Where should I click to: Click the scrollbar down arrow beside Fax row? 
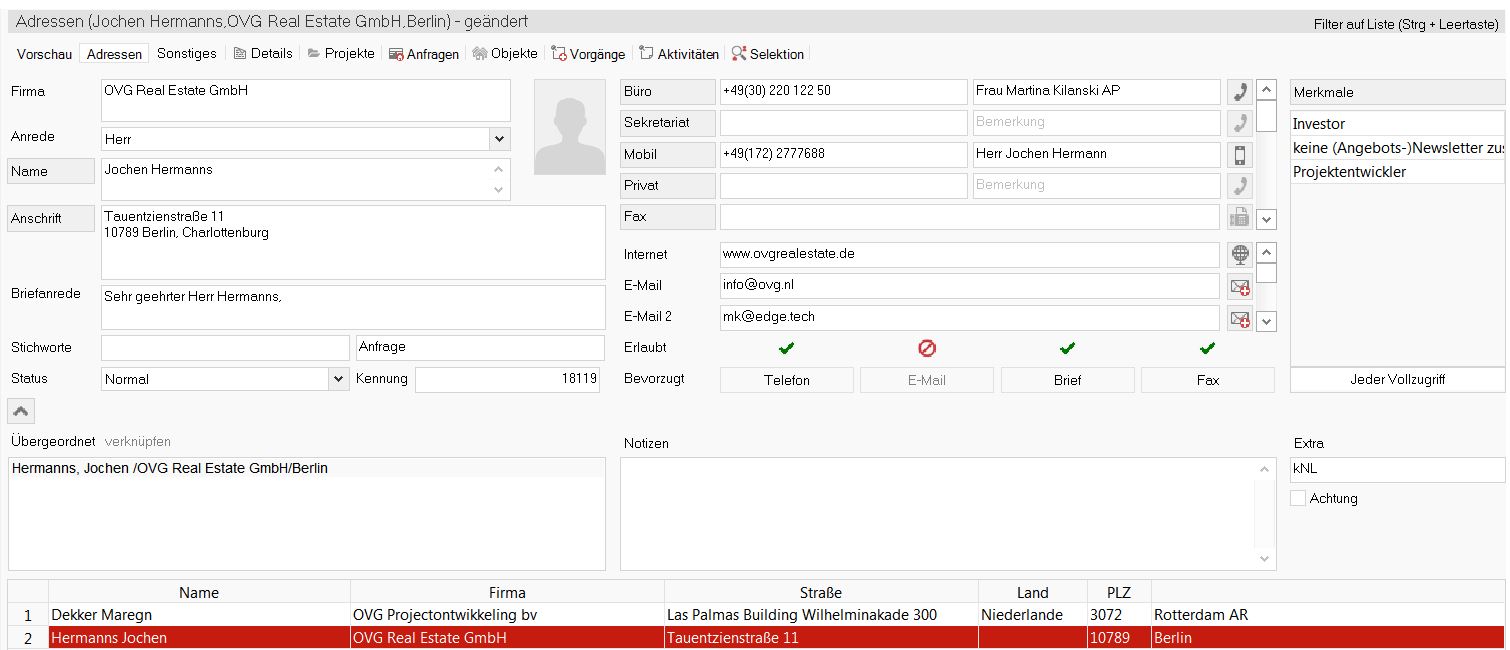1266,218
